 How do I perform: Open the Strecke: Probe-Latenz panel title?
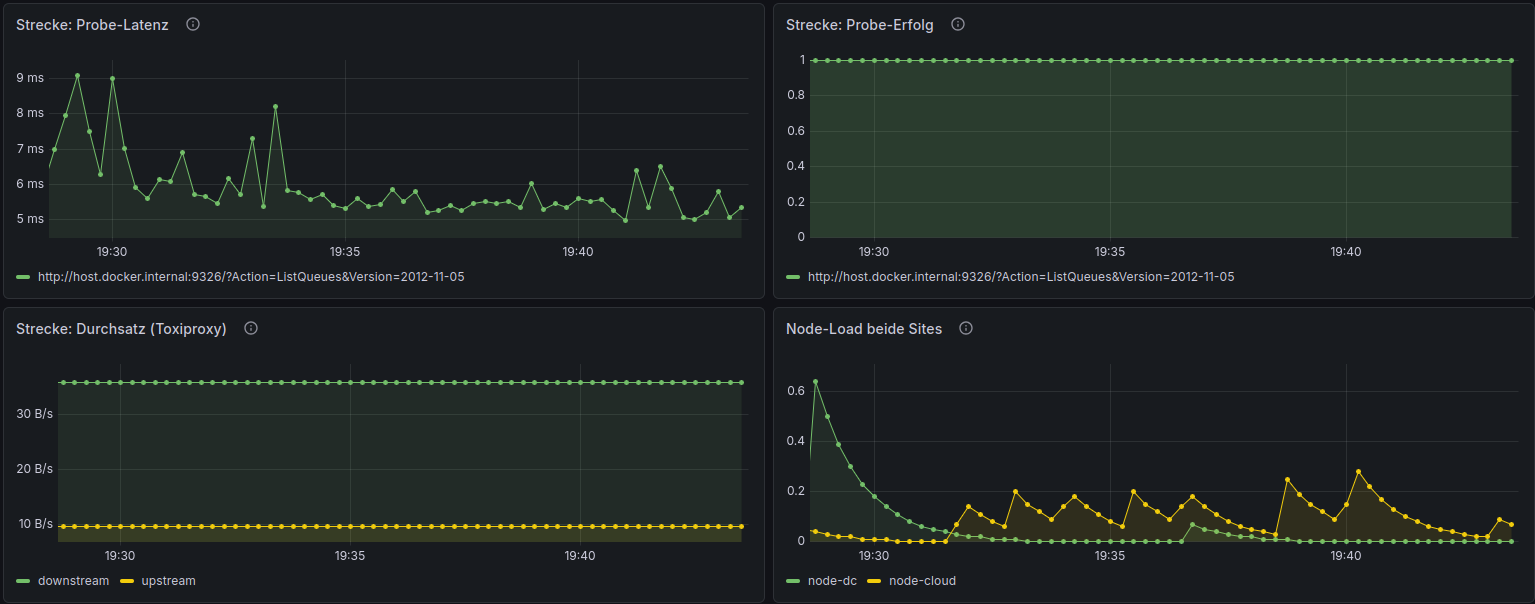(x=92, y=25)
